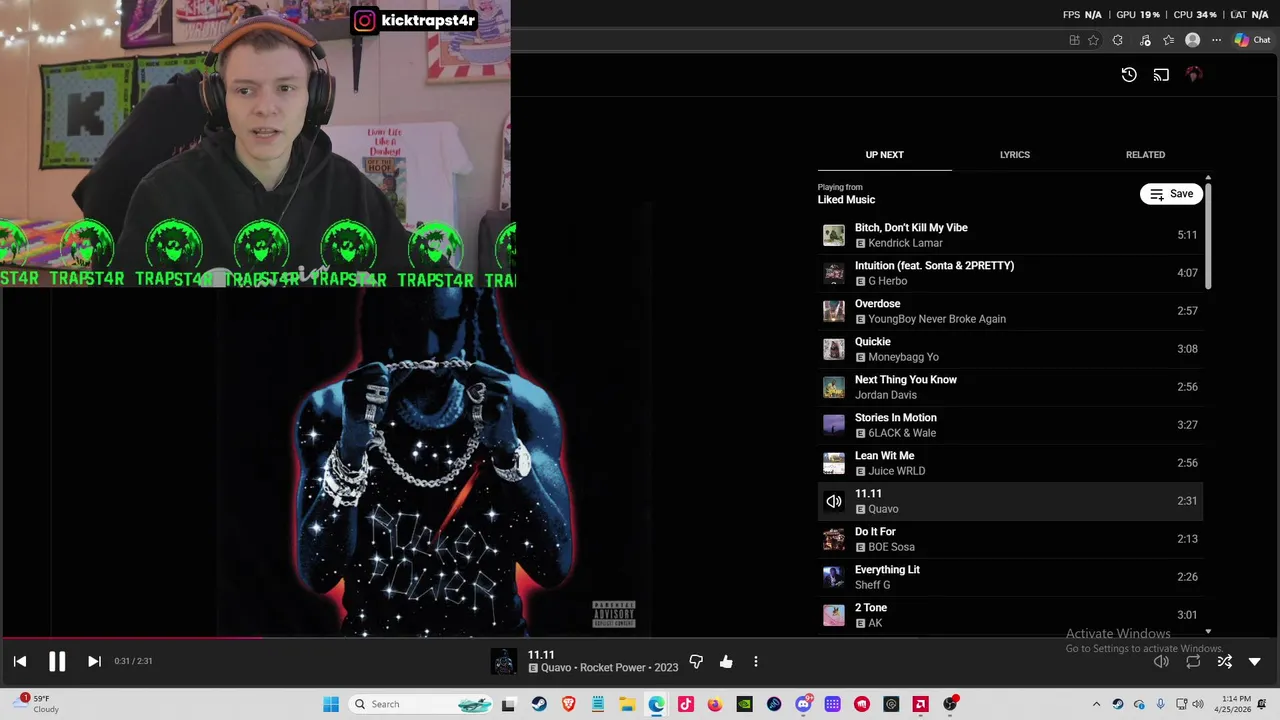Dislike the song 11.11

coord(696,661)
